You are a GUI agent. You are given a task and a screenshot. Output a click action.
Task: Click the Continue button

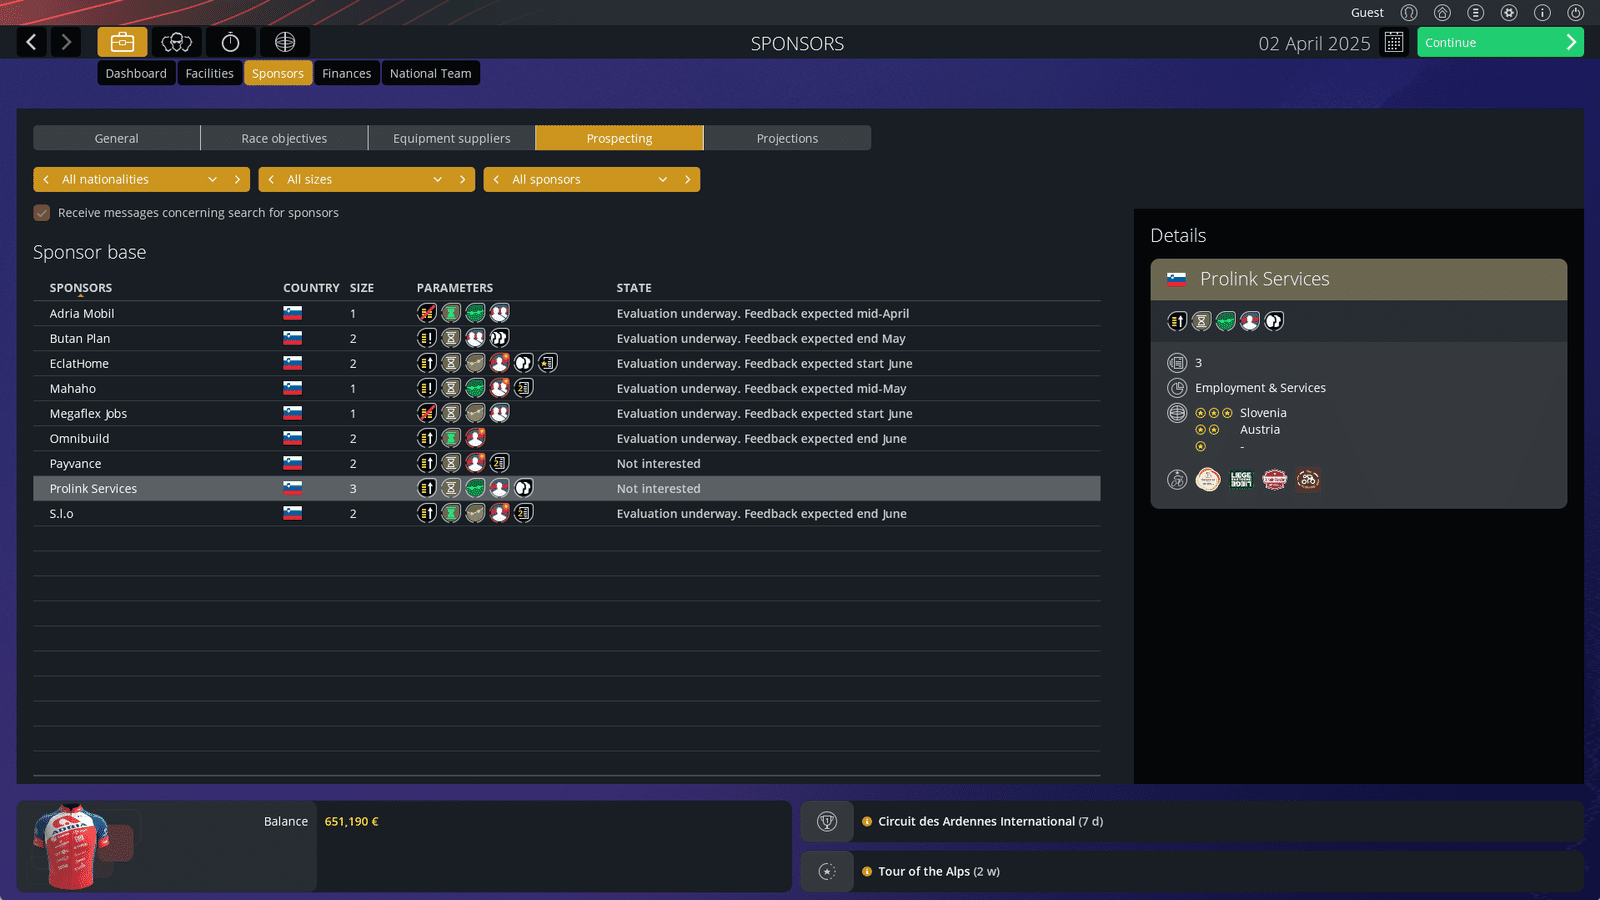point(1500,42)
